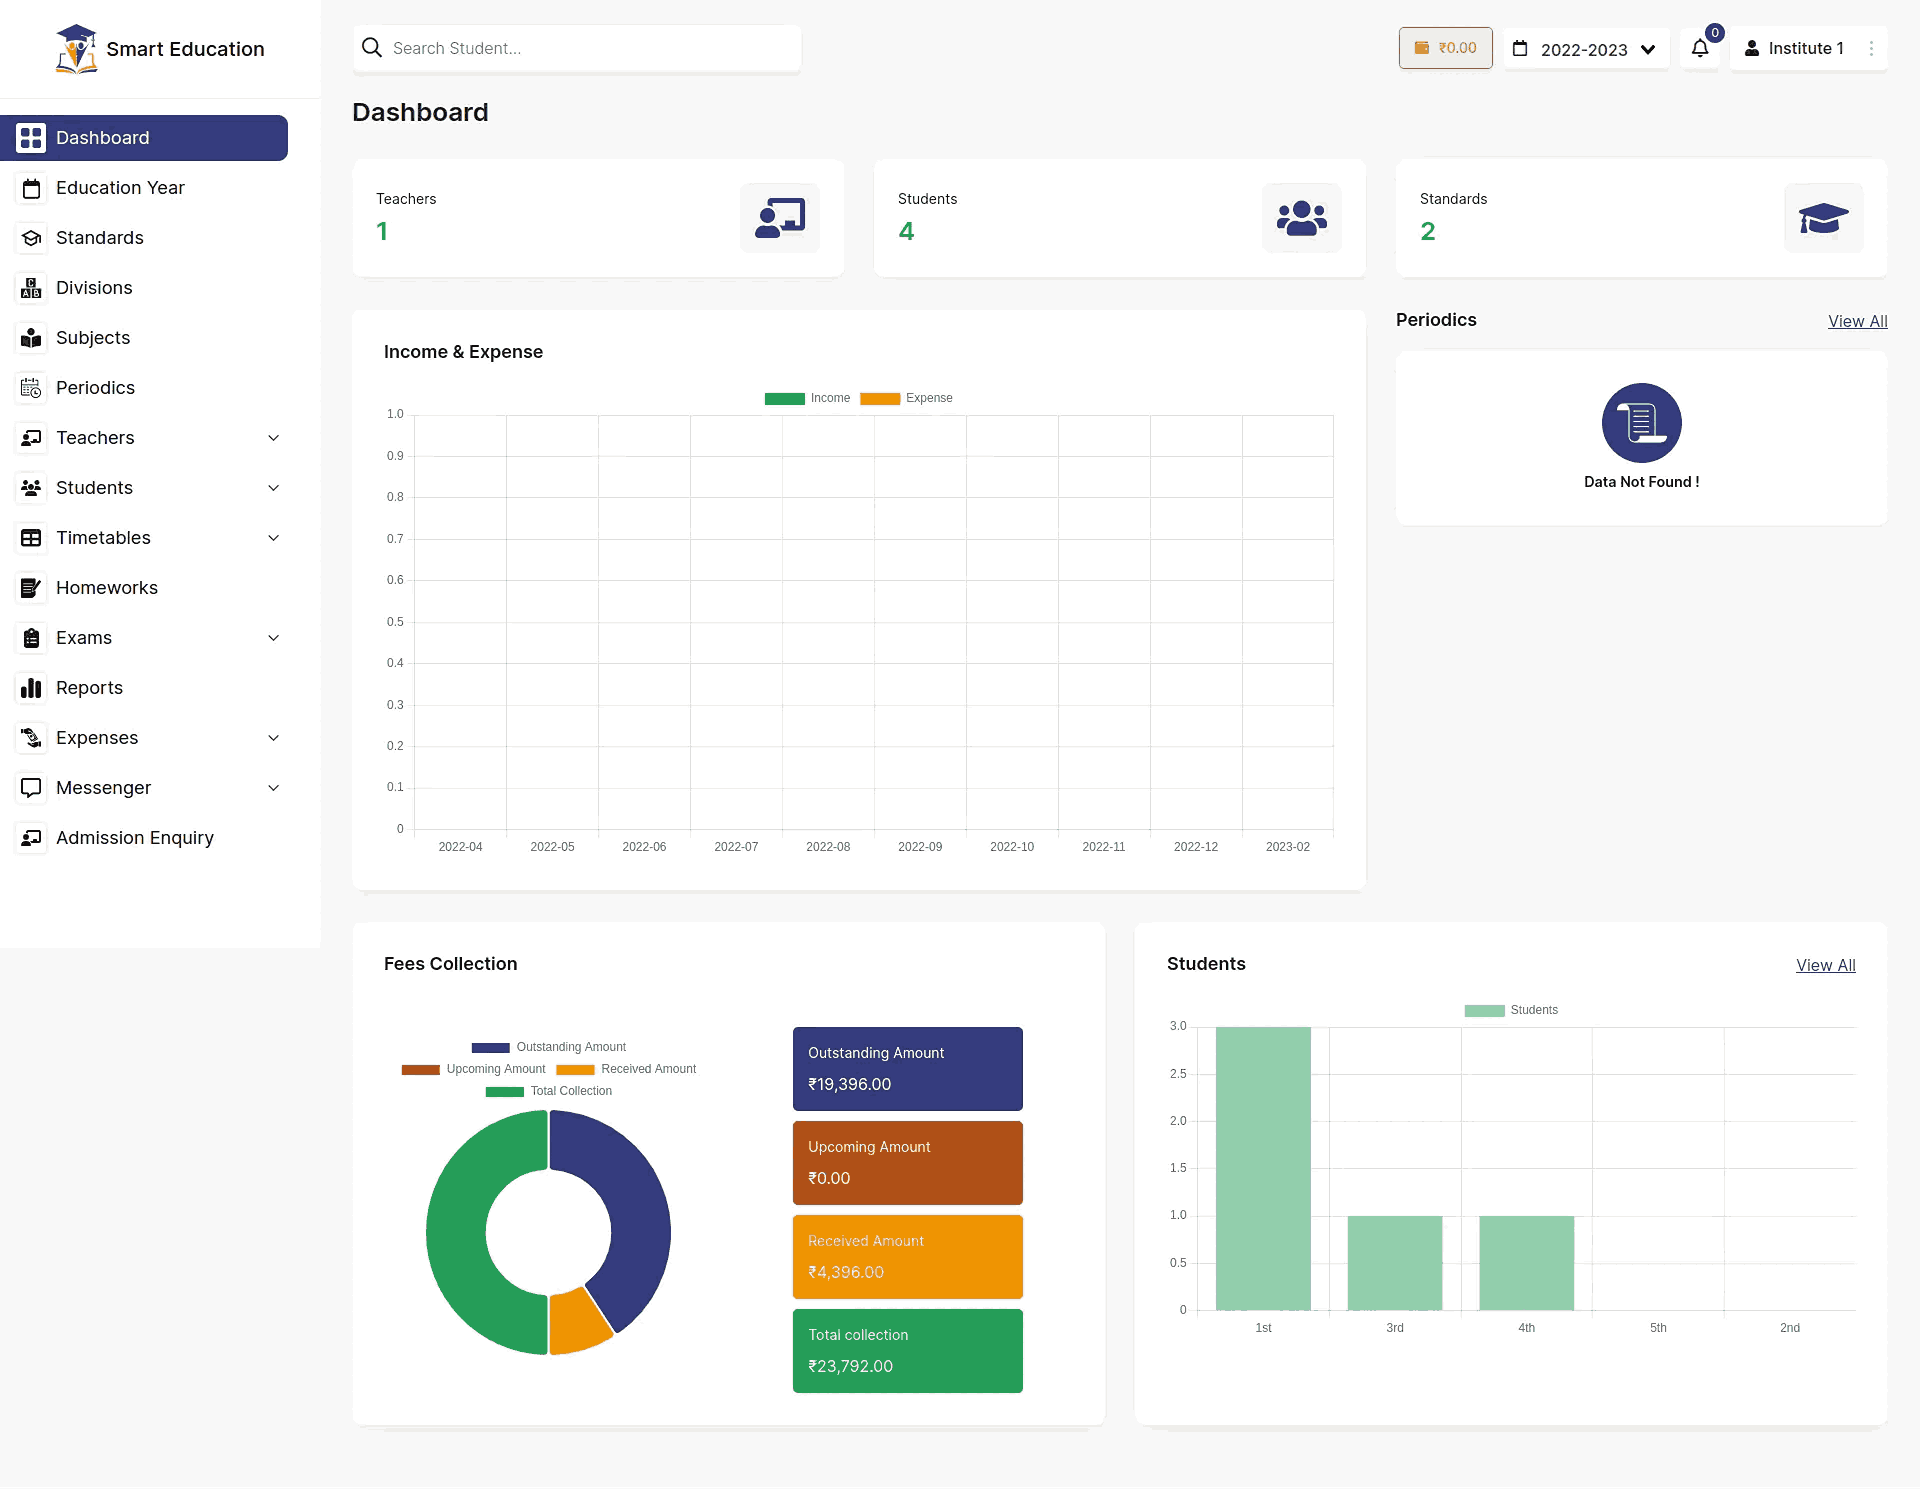1920x1490 pixels.
Task: Click the notification bell icon
Action: pos(1700,48)
